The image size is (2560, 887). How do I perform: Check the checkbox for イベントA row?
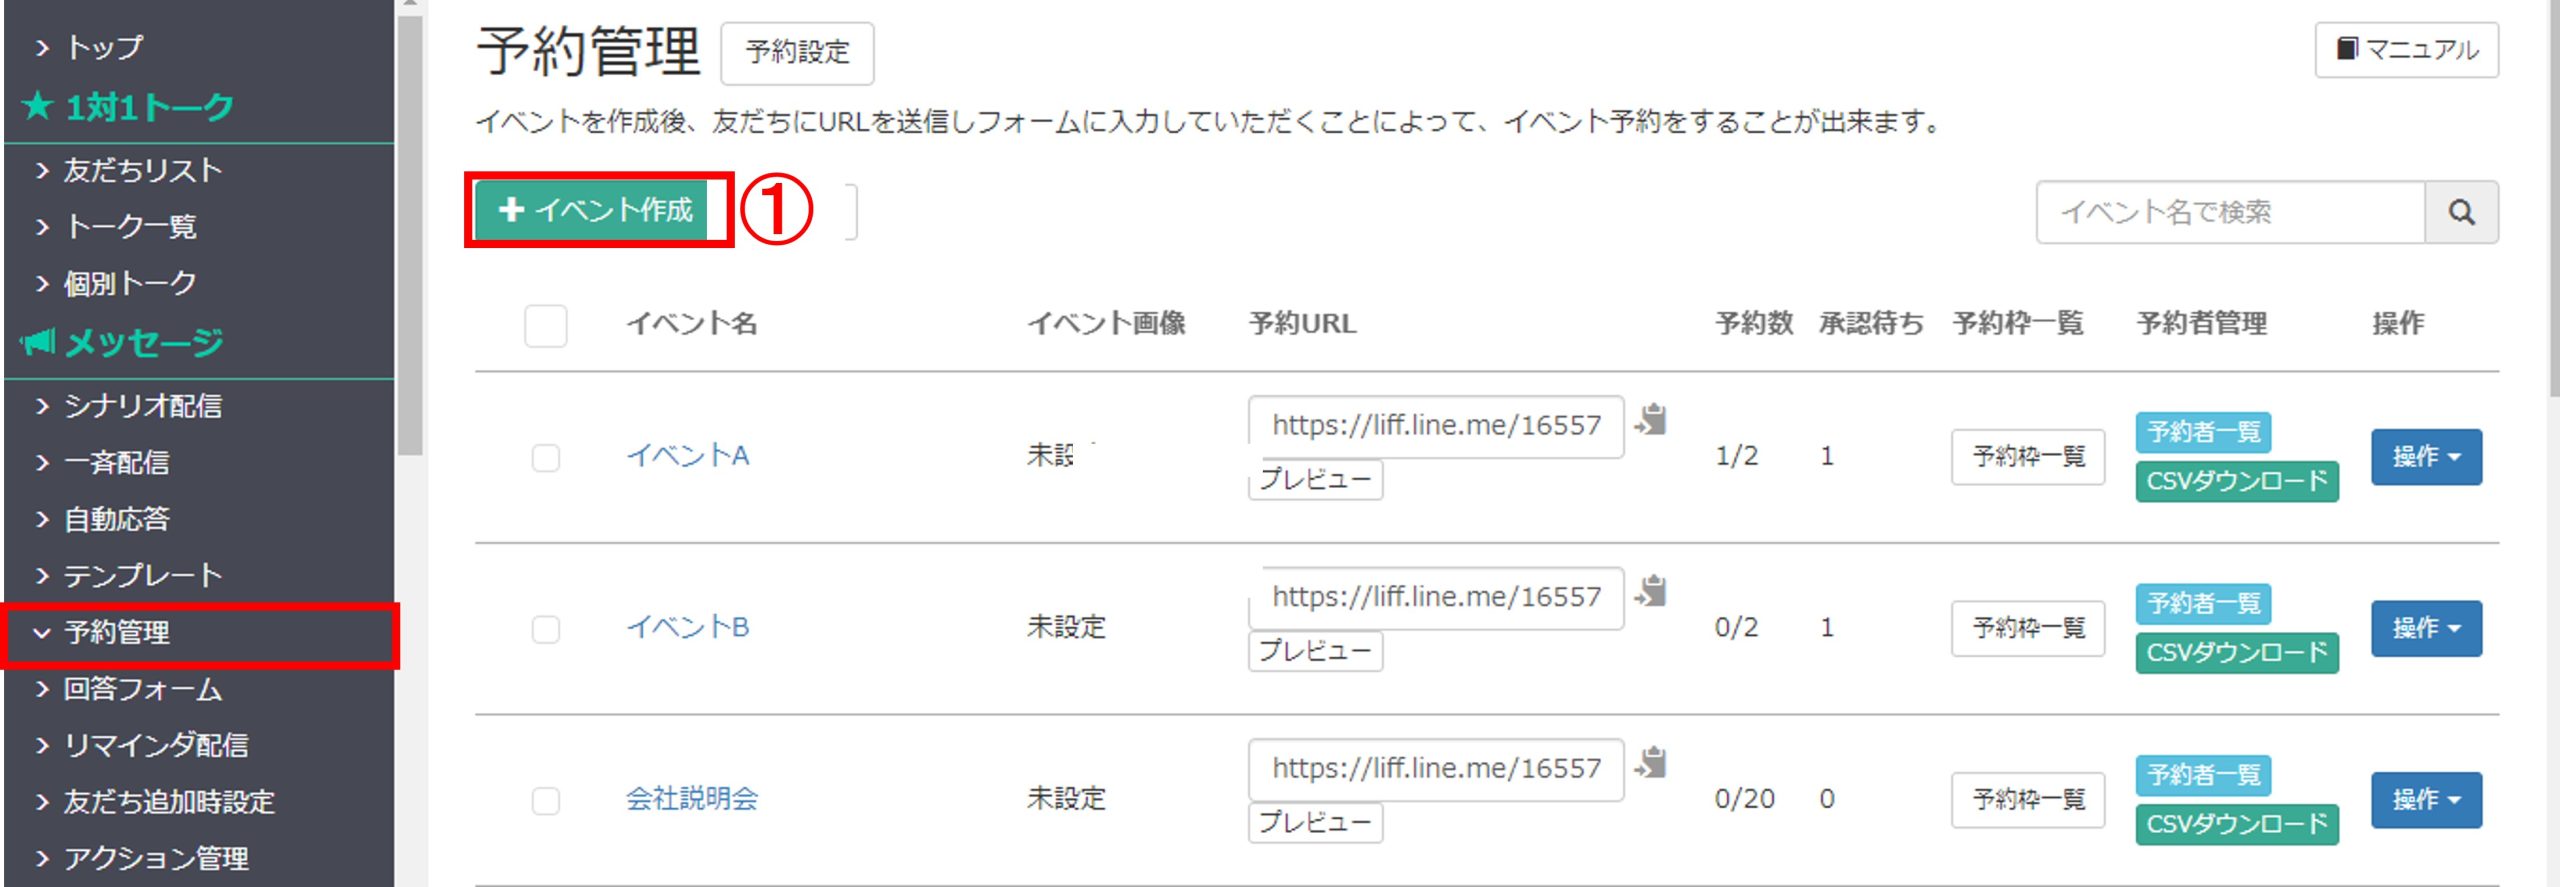546,458
